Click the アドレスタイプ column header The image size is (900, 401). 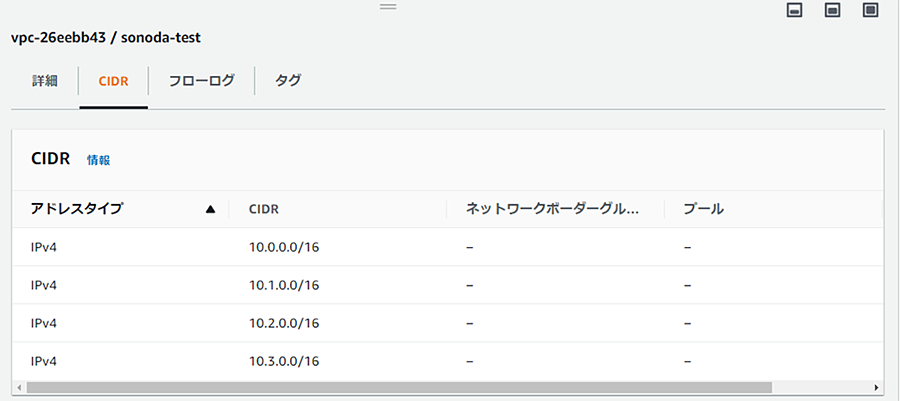pos(77,209)
